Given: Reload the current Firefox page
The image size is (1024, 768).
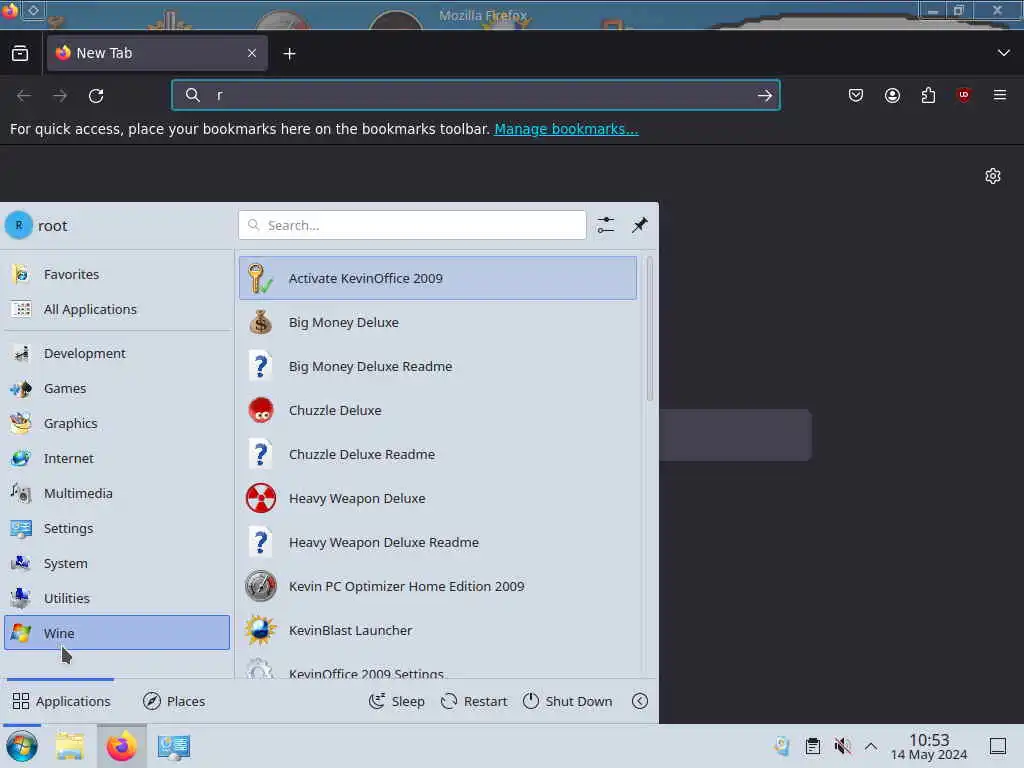Looking at the screenshot, I should [x=96, y=95].
